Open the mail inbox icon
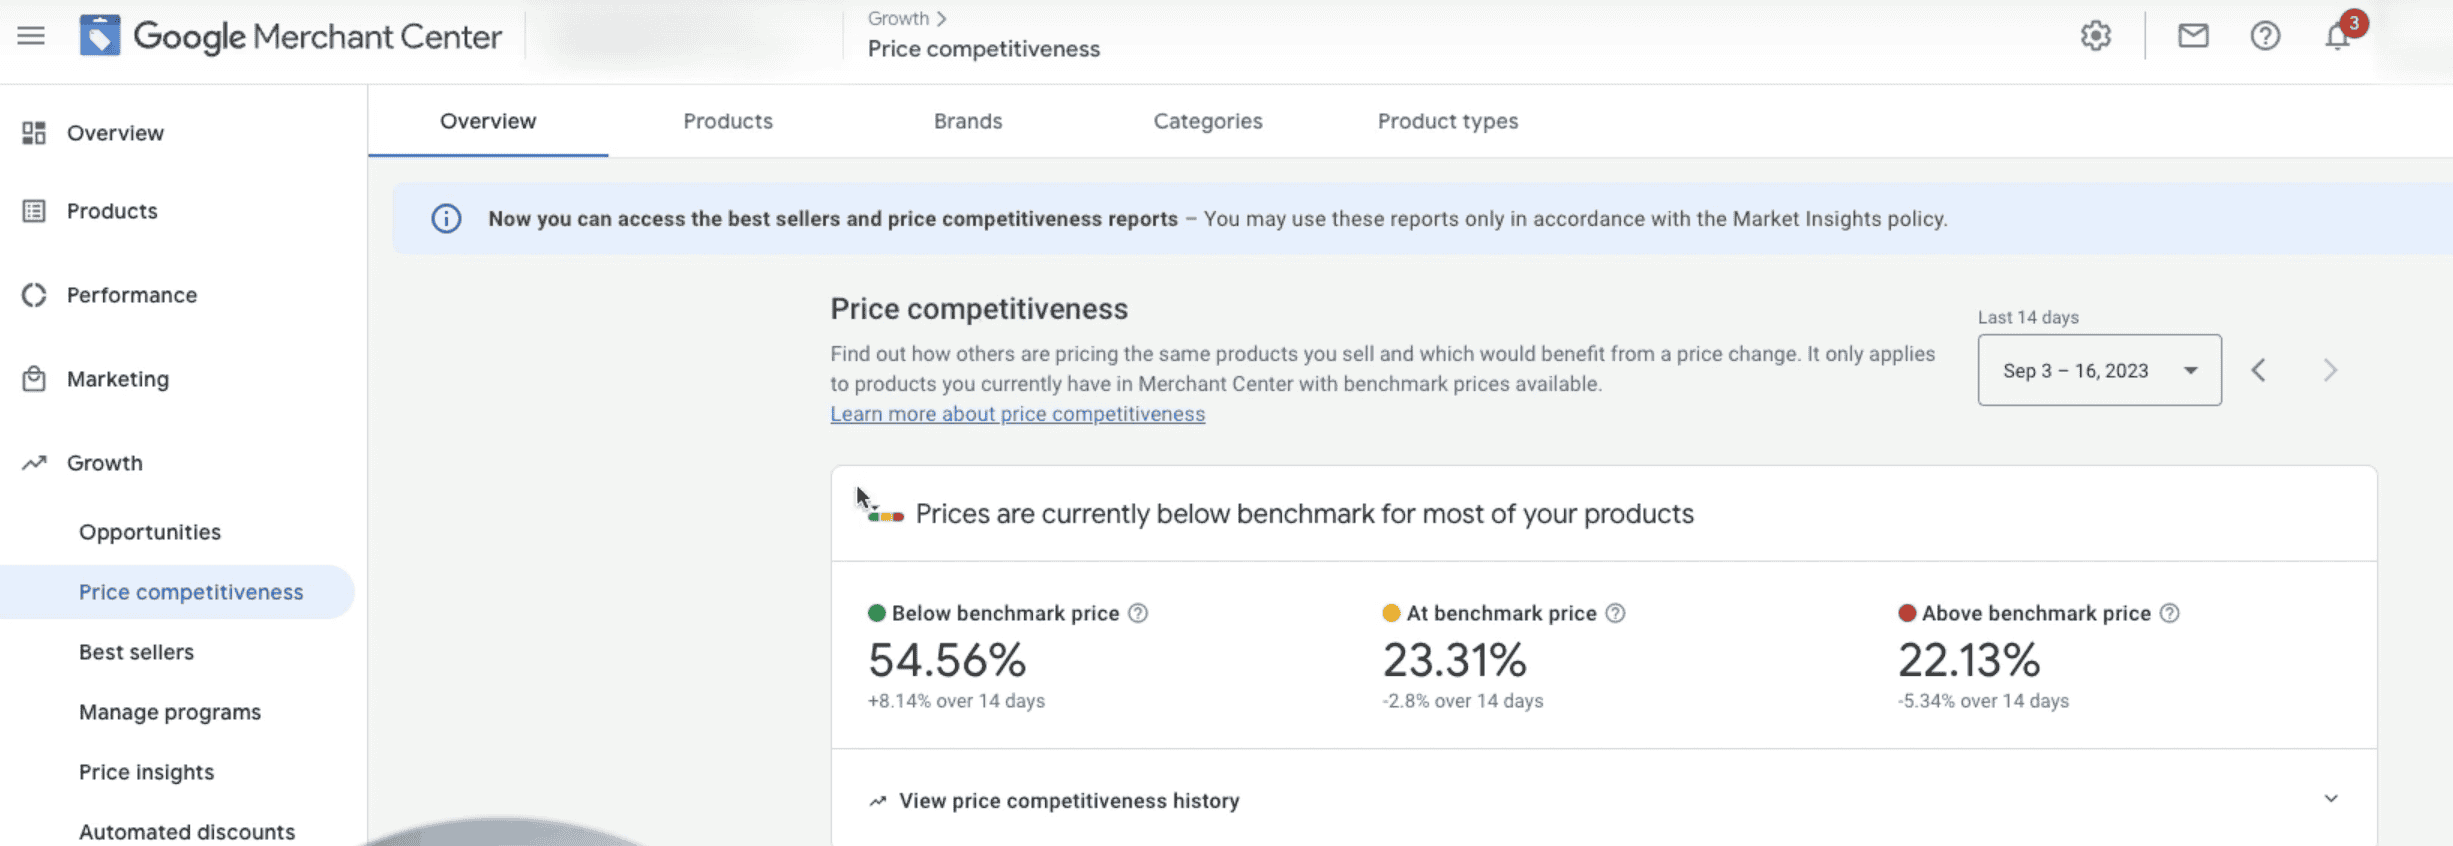This screenshot has height=846, width=2453. point(2192,36)
